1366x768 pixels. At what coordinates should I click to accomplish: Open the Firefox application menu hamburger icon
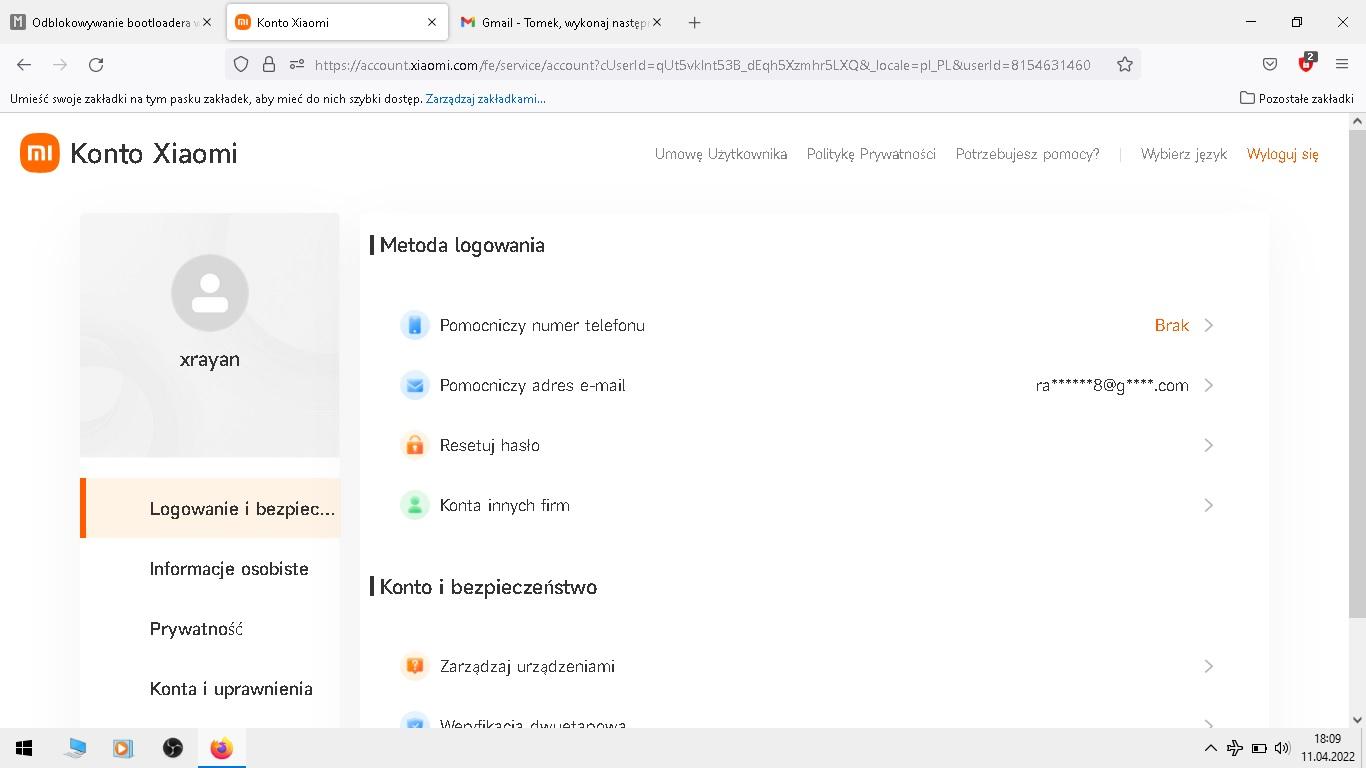1342,64
